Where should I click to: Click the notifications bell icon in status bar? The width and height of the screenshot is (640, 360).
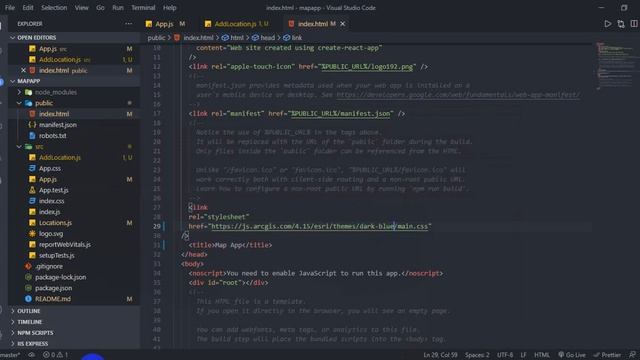tap(632, 355)
